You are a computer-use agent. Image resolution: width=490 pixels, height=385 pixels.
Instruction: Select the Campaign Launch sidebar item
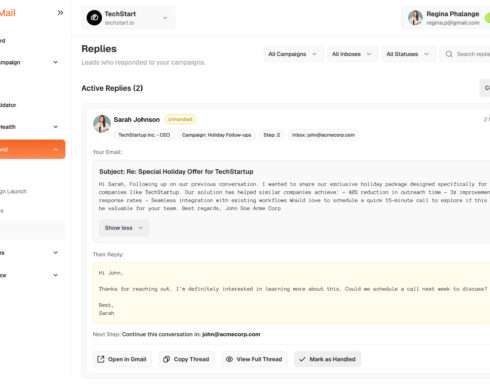[x=13, y=191]
